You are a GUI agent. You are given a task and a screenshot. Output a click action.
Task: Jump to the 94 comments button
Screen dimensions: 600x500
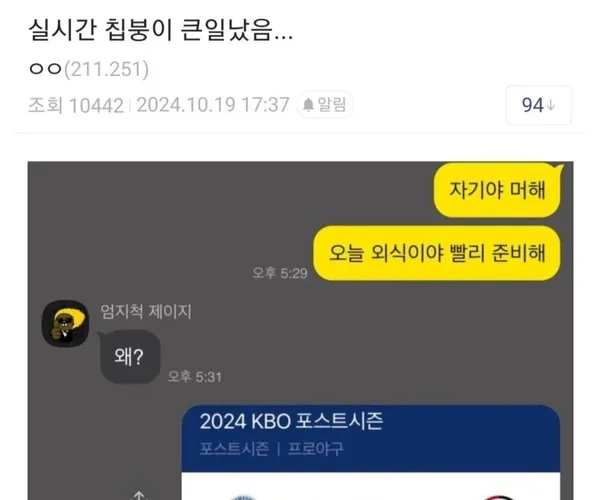539,105
